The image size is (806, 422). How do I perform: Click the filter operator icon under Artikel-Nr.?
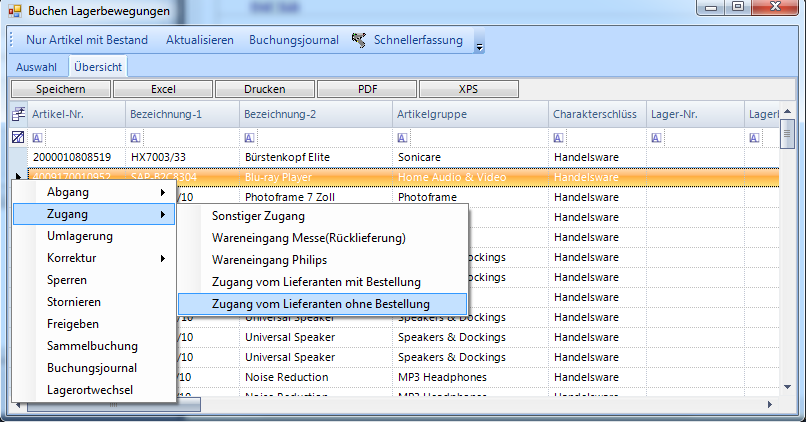(x=37, y=137)
